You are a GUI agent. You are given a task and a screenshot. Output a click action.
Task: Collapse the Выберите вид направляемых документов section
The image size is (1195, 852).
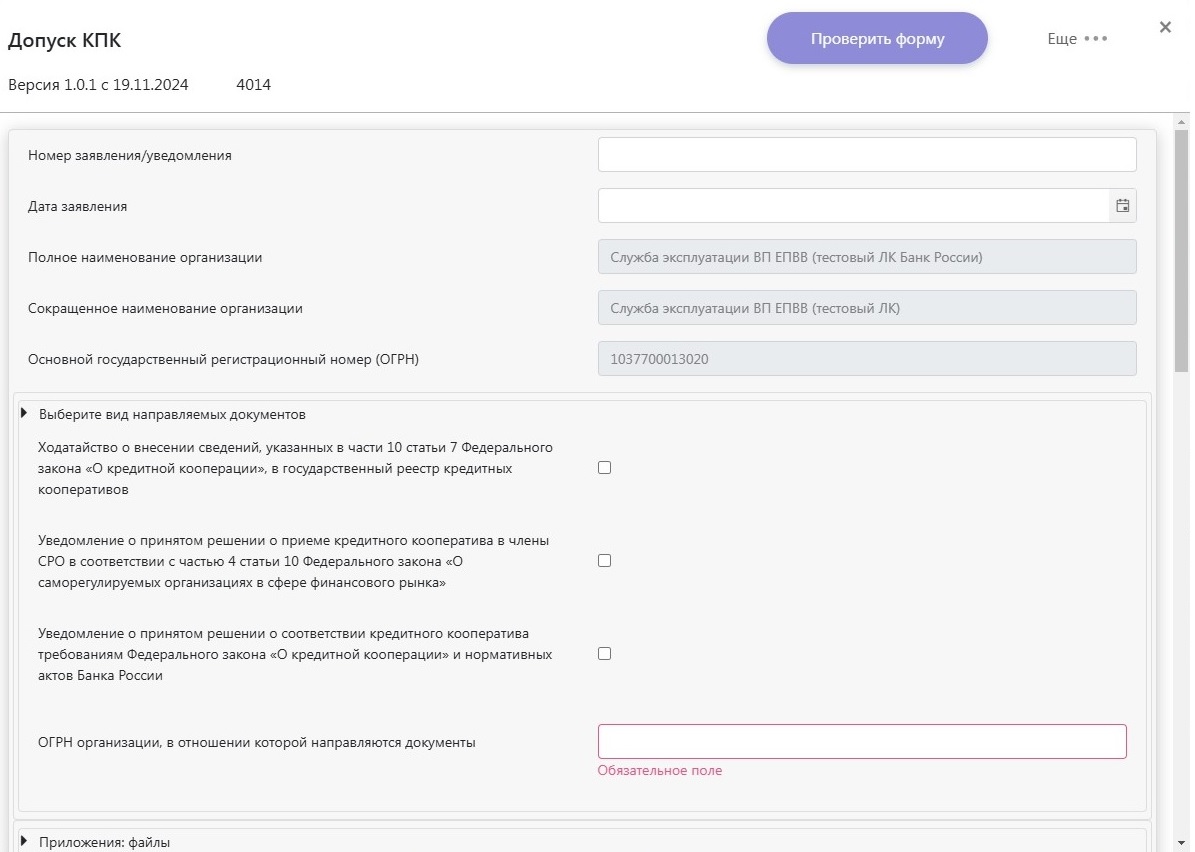(x=24, y=414)
